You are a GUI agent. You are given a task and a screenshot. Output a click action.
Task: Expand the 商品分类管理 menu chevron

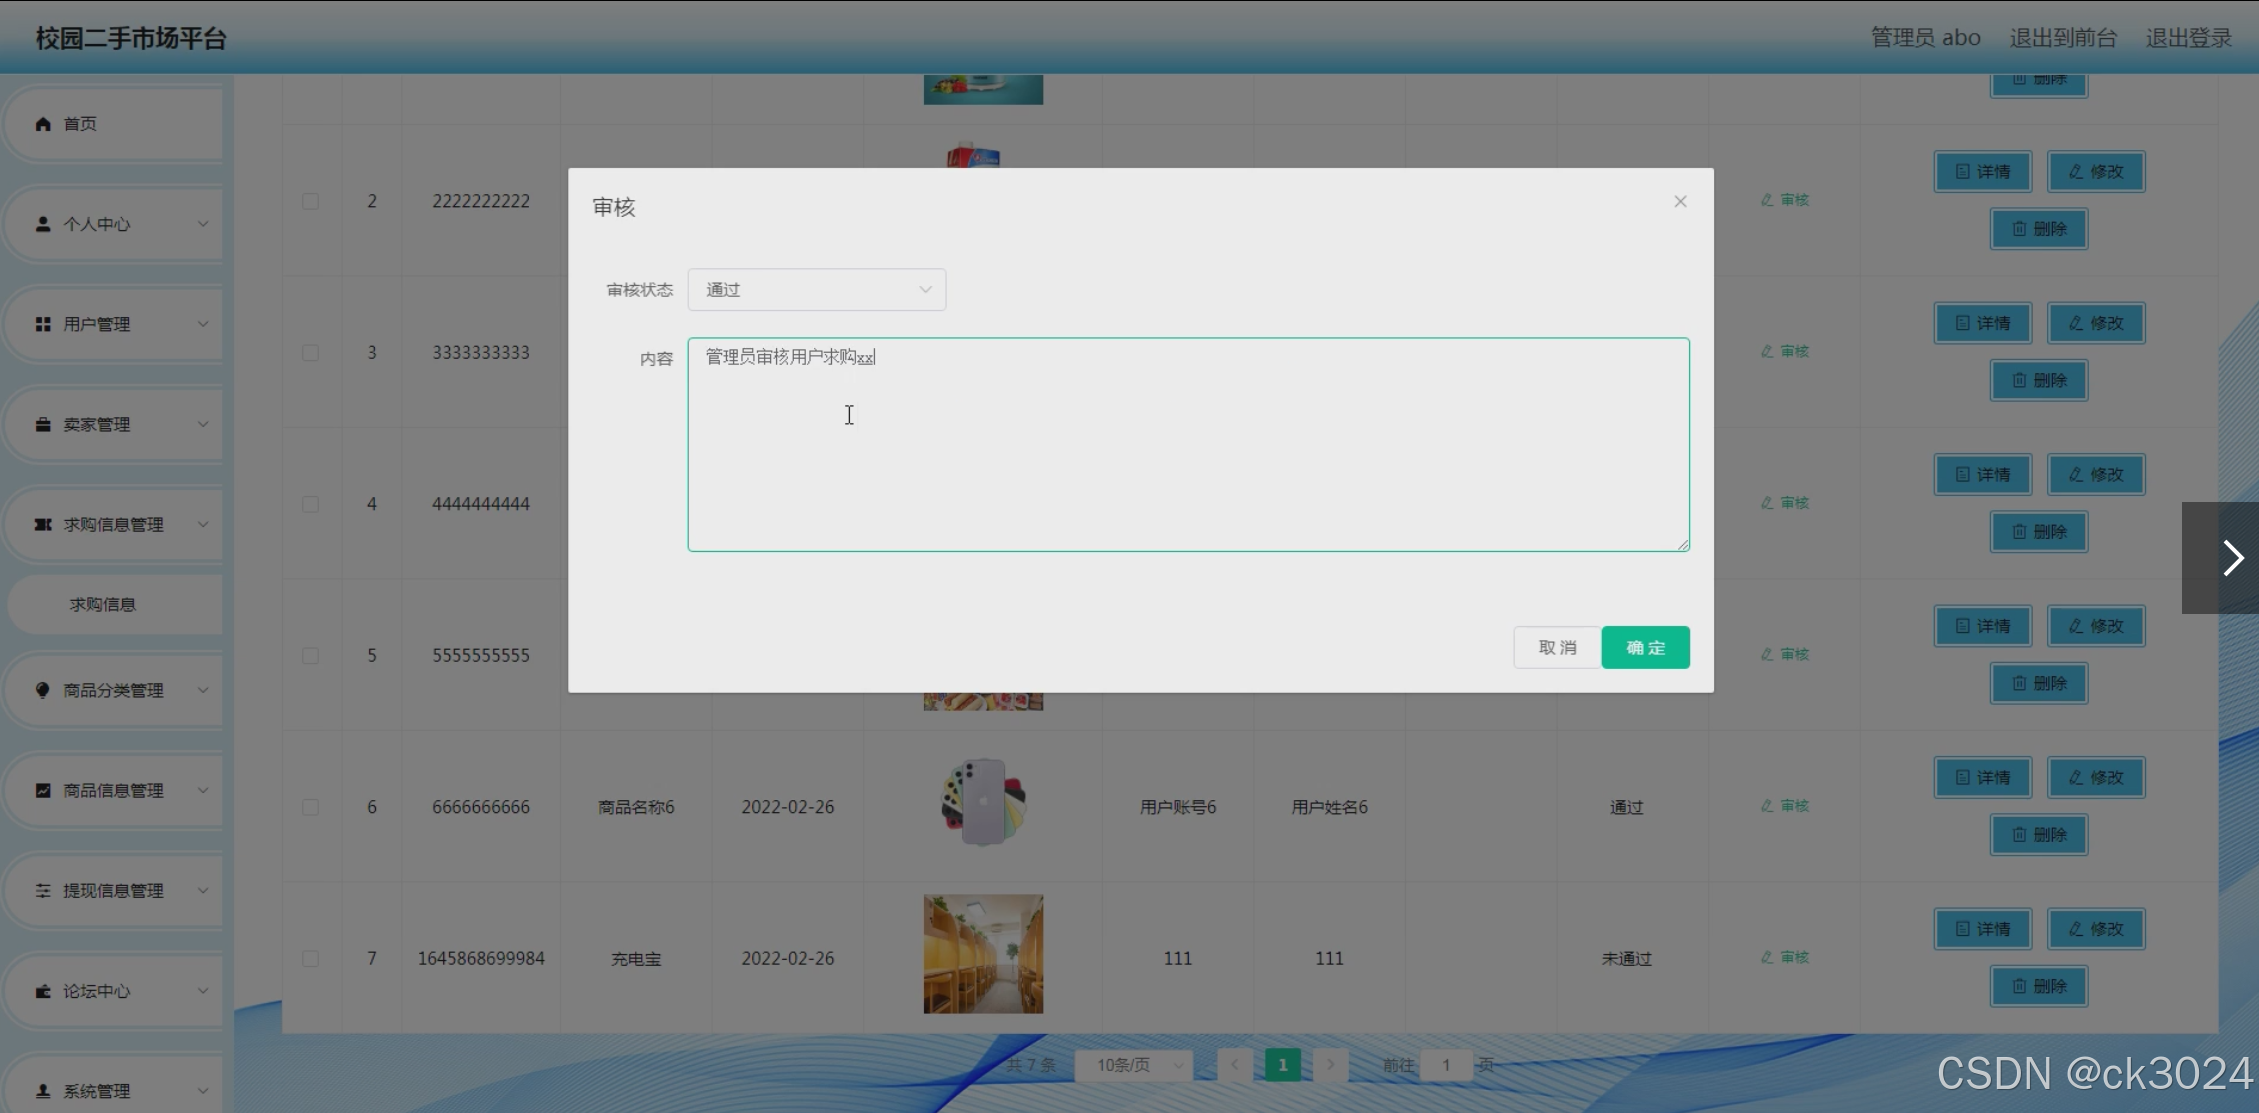(x=203, y=690)
